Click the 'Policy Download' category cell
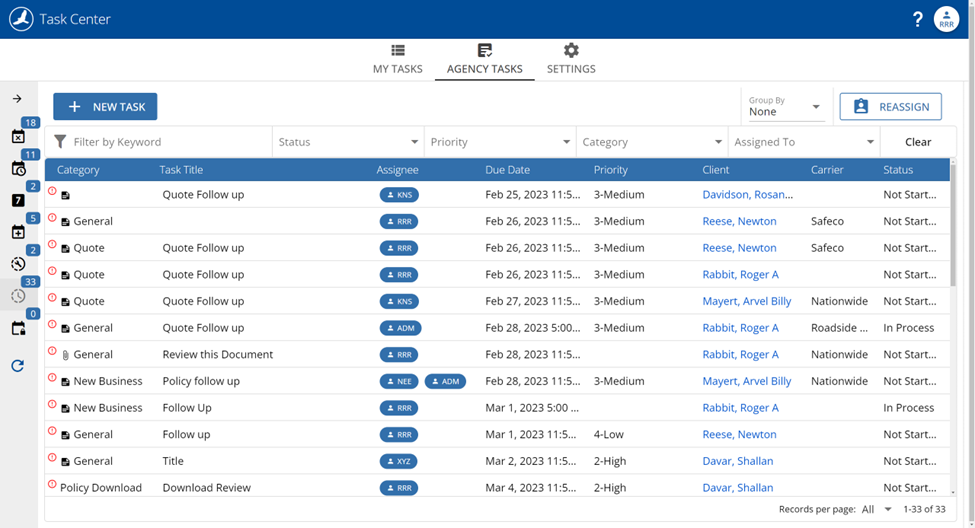The width and height of the screenshot is (975, 528). [101, 488]
